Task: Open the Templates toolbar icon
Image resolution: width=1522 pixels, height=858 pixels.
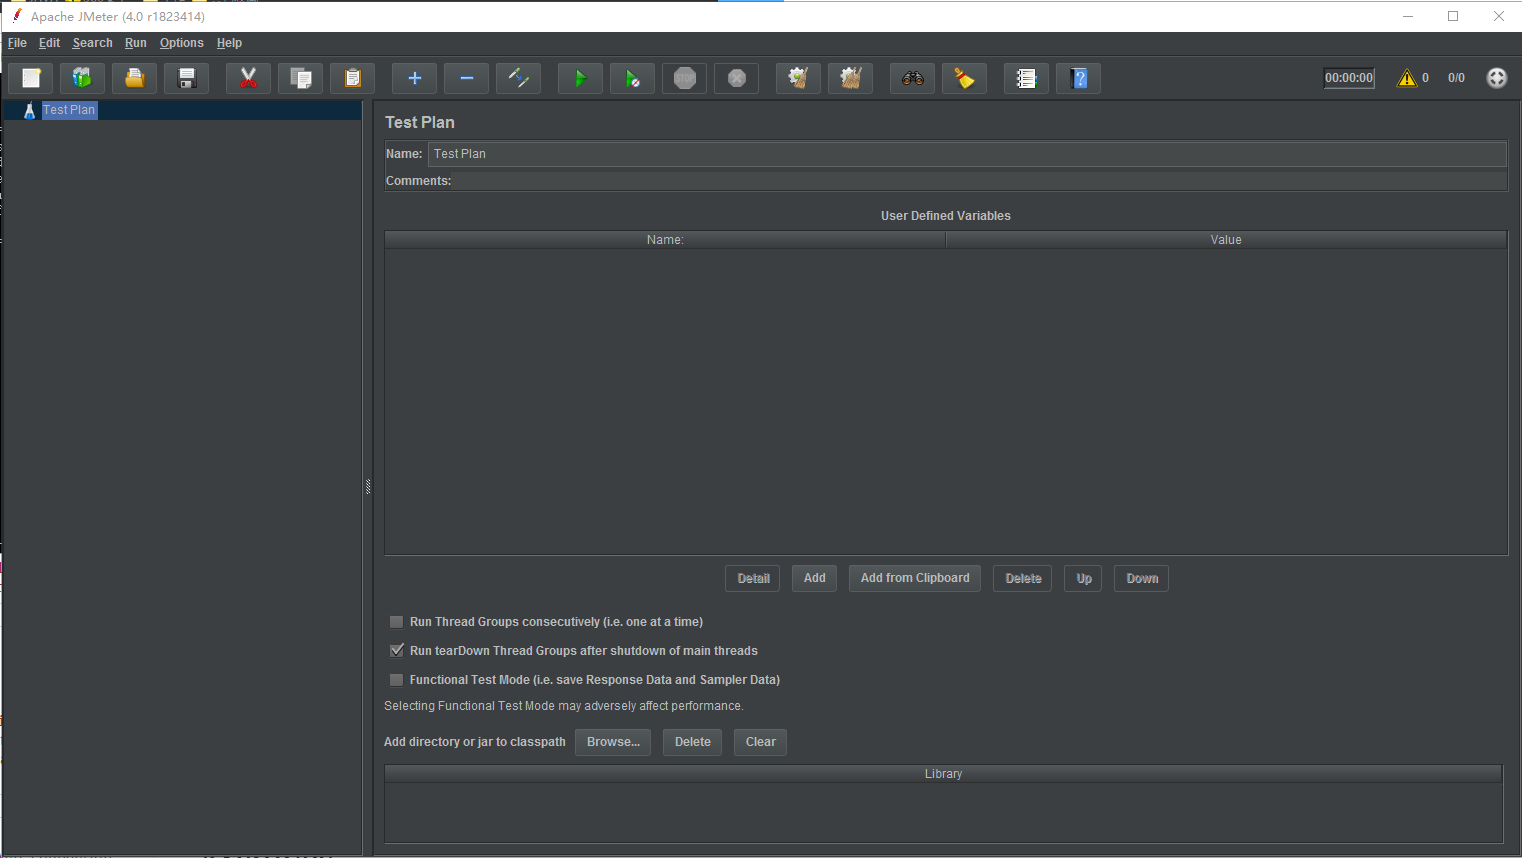Action: tap(83, 78)
